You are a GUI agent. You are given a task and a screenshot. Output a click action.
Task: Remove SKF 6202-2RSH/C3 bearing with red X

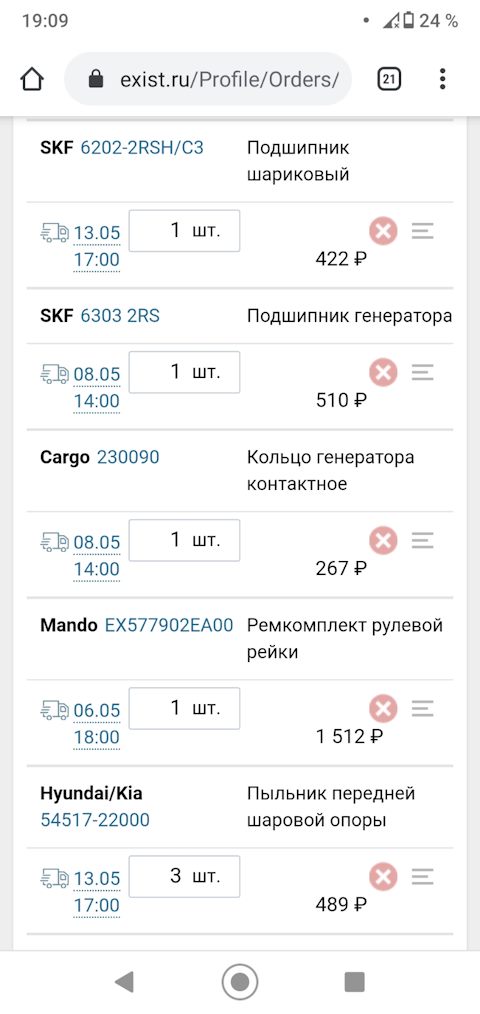tap(384, 231)
